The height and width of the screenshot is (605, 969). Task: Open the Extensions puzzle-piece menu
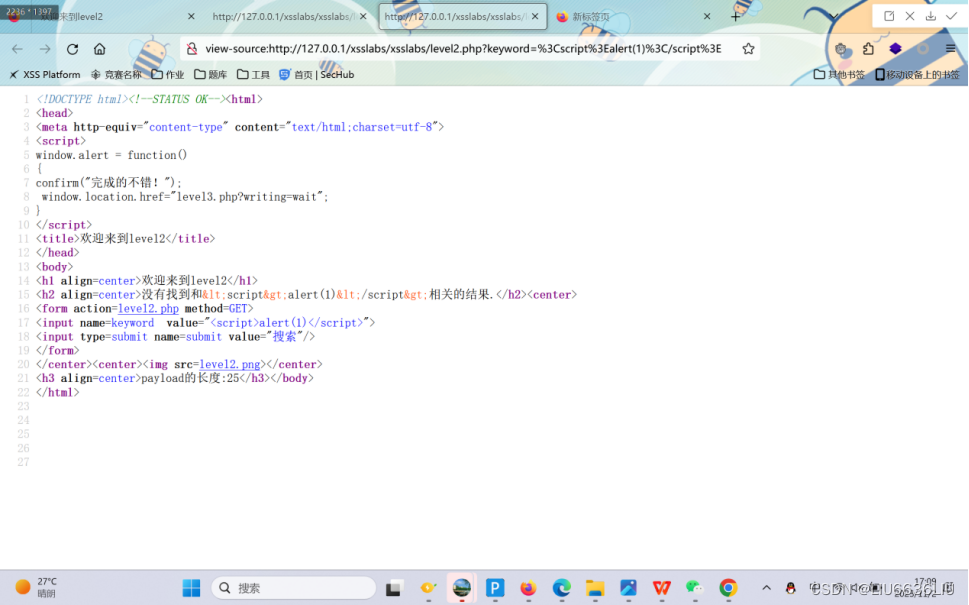tap(868, 49)
